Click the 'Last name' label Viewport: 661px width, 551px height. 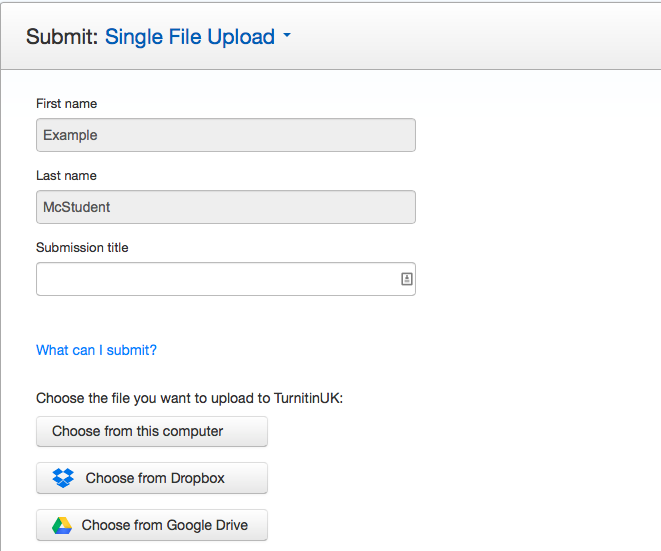click(66, 175)
